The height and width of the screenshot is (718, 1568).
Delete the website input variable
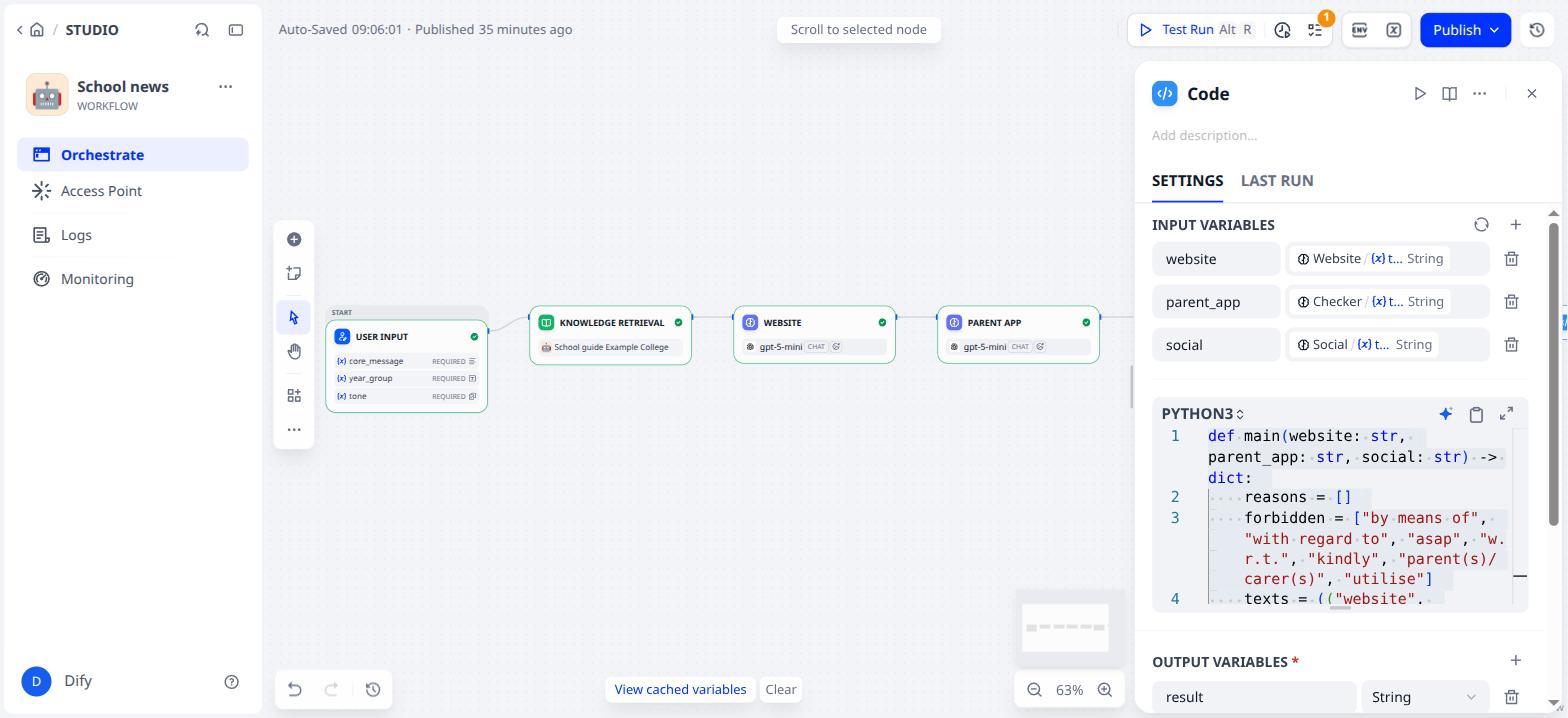1512,259
